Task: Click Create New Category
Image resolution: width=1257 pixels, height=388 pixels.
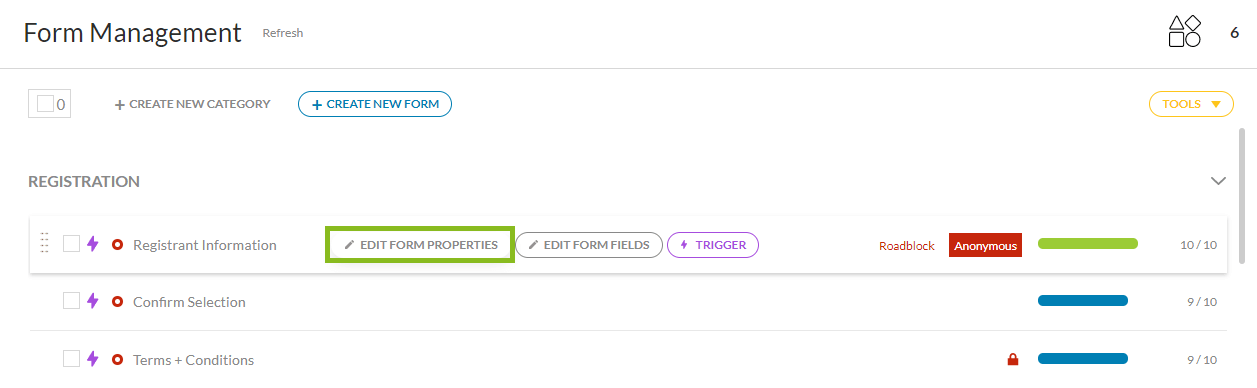Action: tap(192, 104)
